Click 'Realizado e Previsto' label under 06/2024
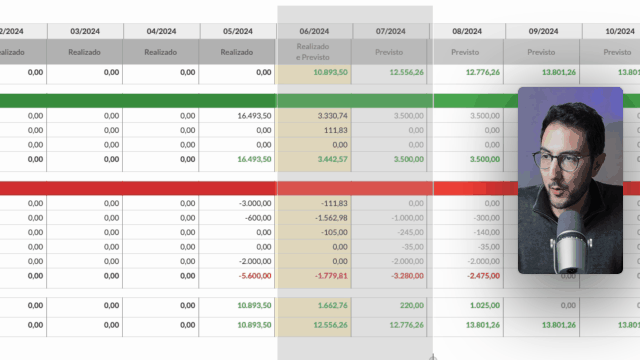The image size is (640, 360). 313,52
